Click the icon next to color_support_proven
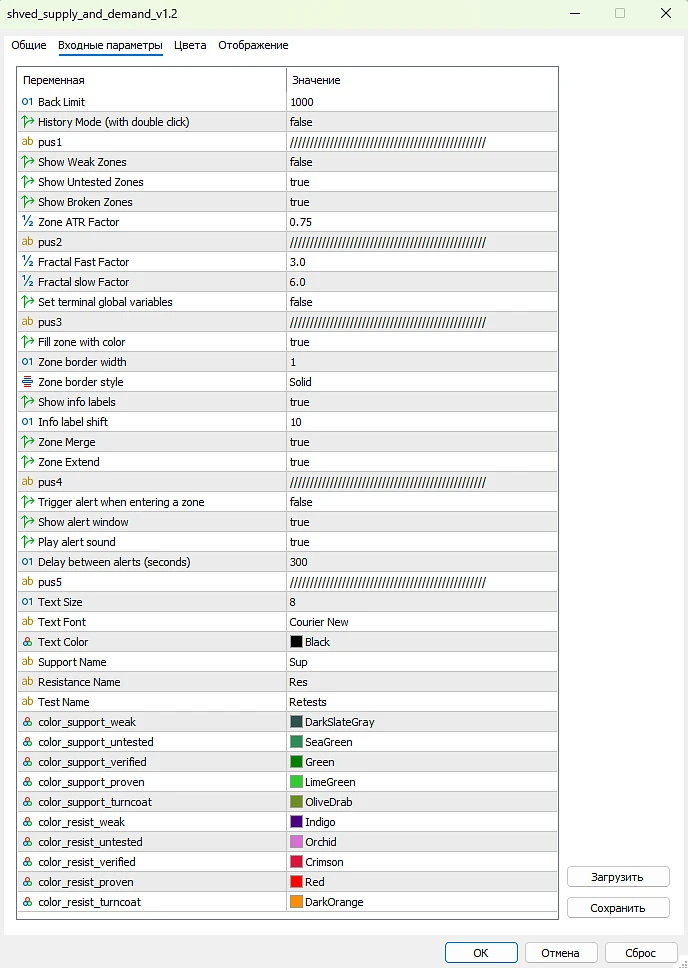Screen dimensions: 688x968 (27, 782)
